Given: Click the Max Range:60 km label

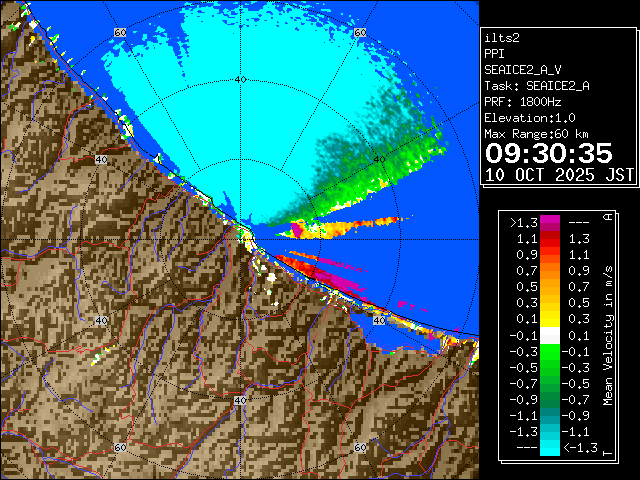Looking at the screenshot, I should pos(536,134).
